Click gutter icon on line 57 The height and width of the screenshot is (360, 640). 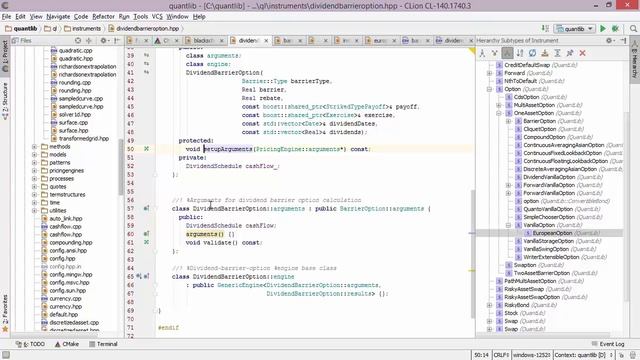click(146, 209)
